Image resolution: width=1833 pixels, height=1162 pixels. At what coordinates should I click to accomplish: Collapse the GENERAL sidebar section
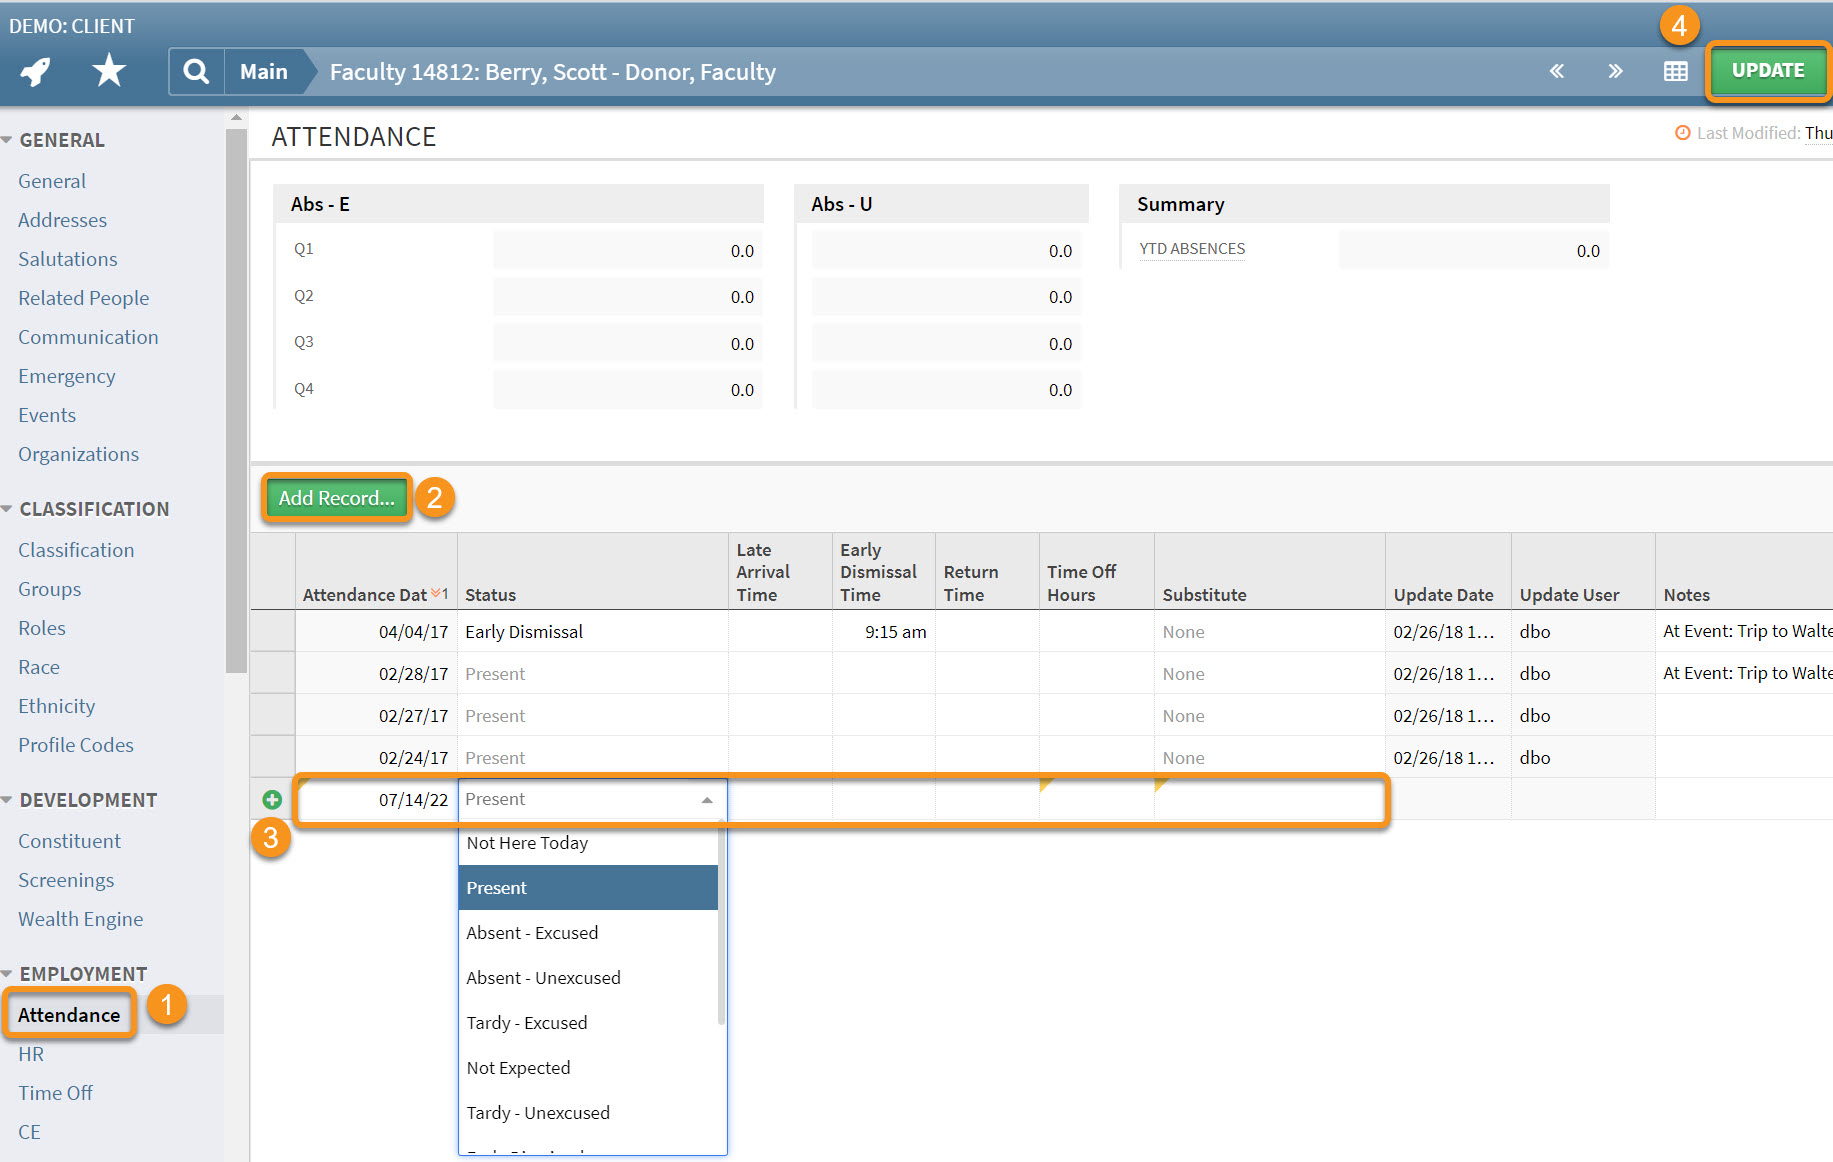click(8, 140)
